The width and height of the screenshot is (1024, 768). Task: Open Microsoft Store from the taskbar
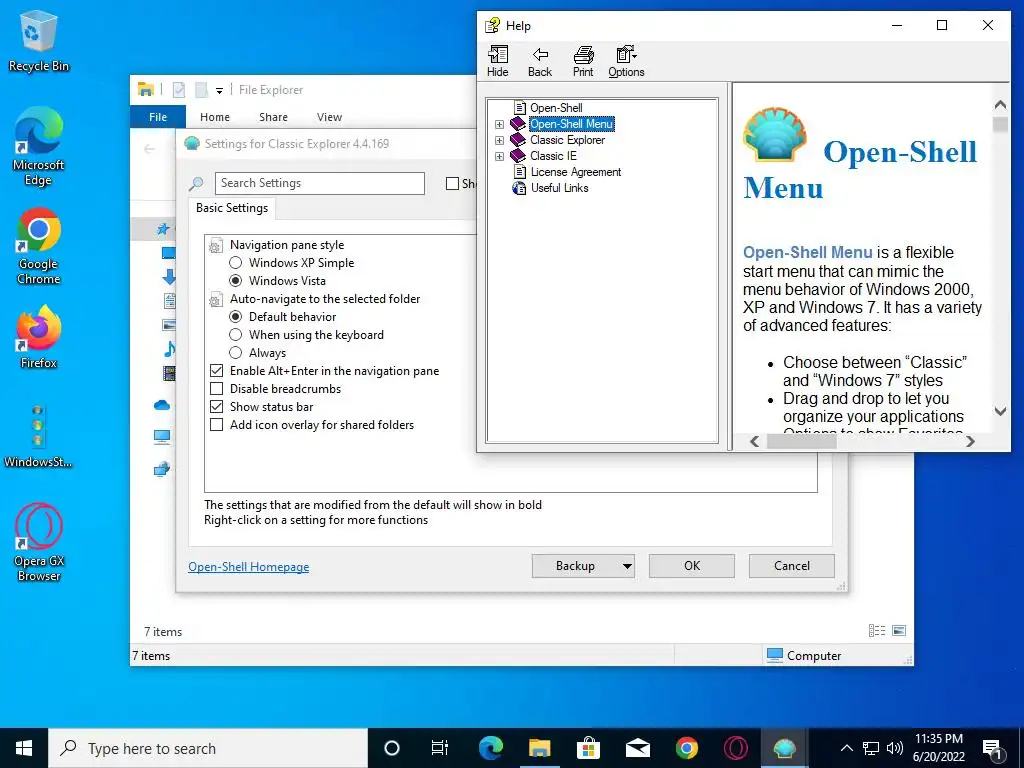[588, 748]
